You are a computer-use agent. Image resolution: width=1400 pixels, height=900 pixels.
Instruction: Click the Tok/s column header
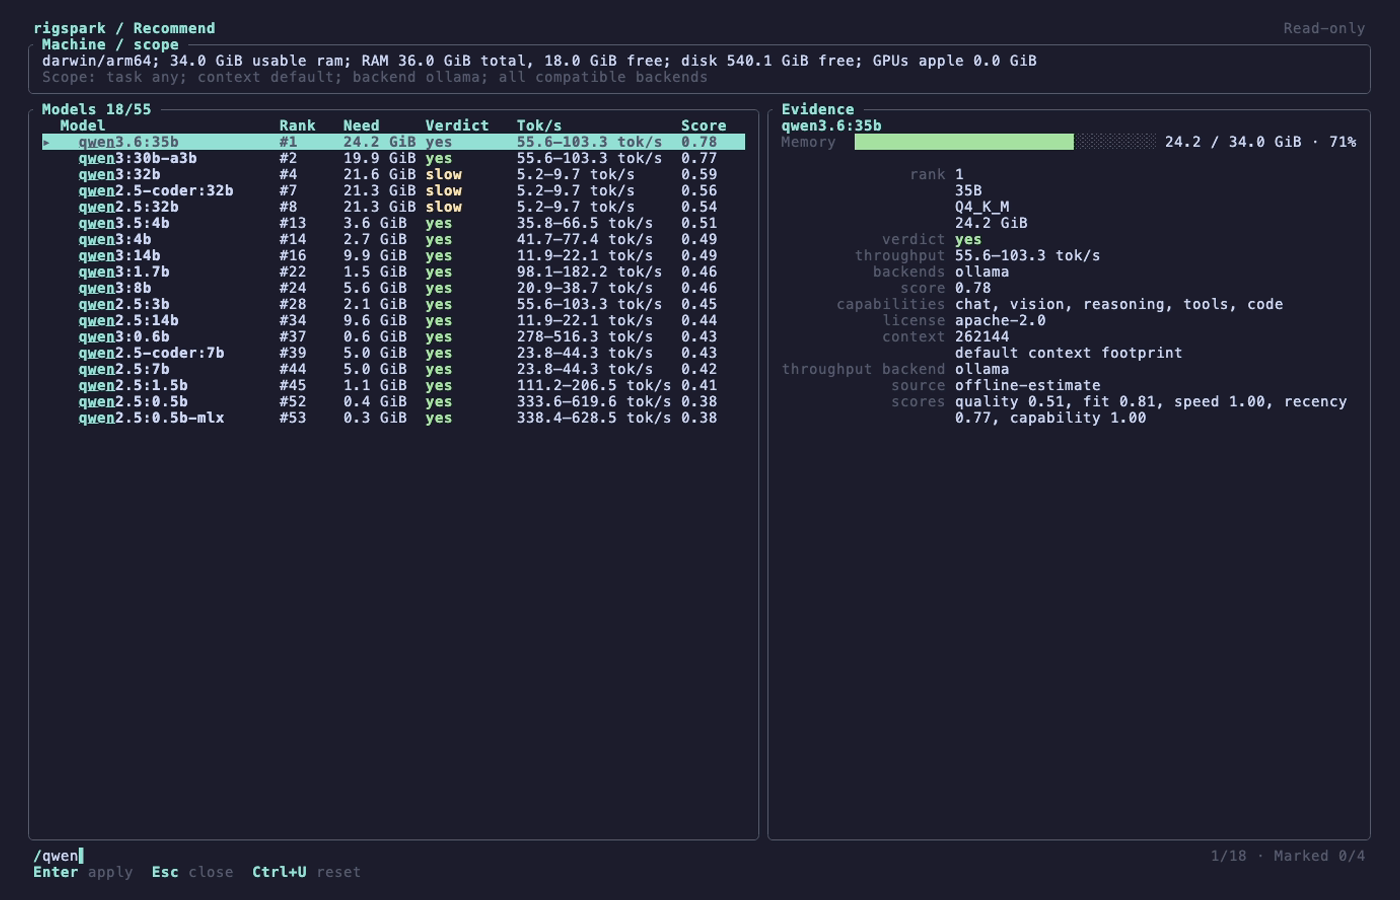pos(539,125)
